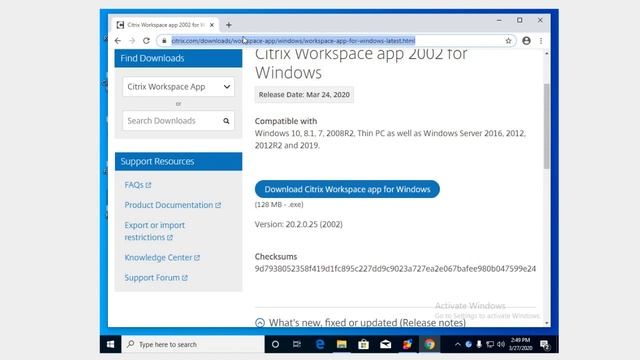
Task: Click the microphone tray icon
Action: (x=479, y=344)
